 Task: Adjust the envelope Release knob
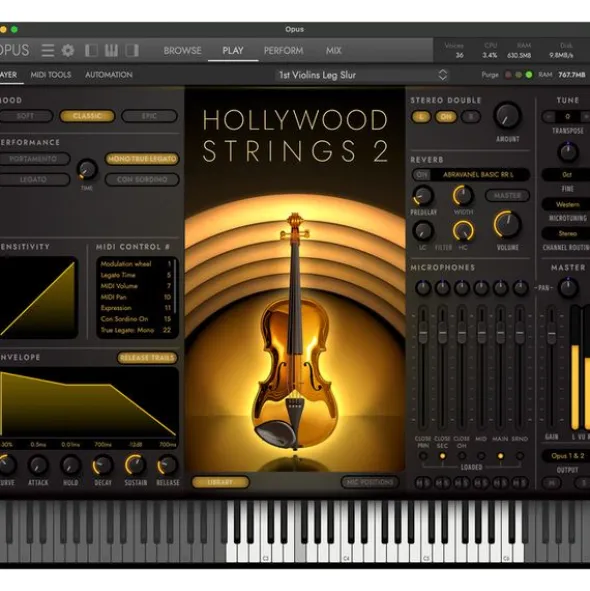click(167, 465)
